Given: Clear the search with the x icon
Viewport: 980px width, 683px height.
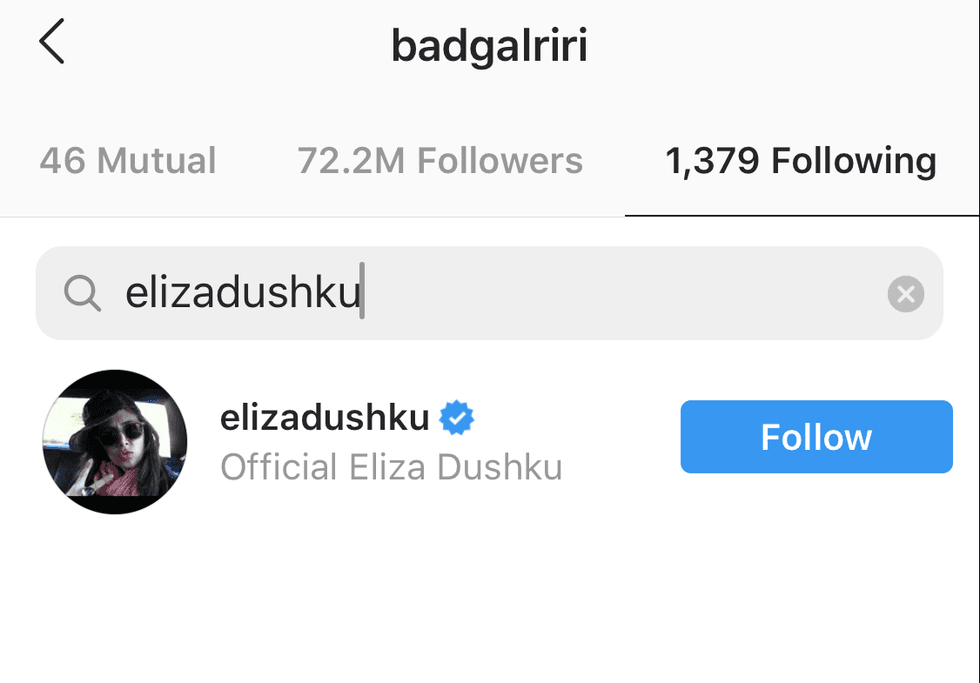Looking at the screenshot, I should pyautogui.click(x=906, y=294).
